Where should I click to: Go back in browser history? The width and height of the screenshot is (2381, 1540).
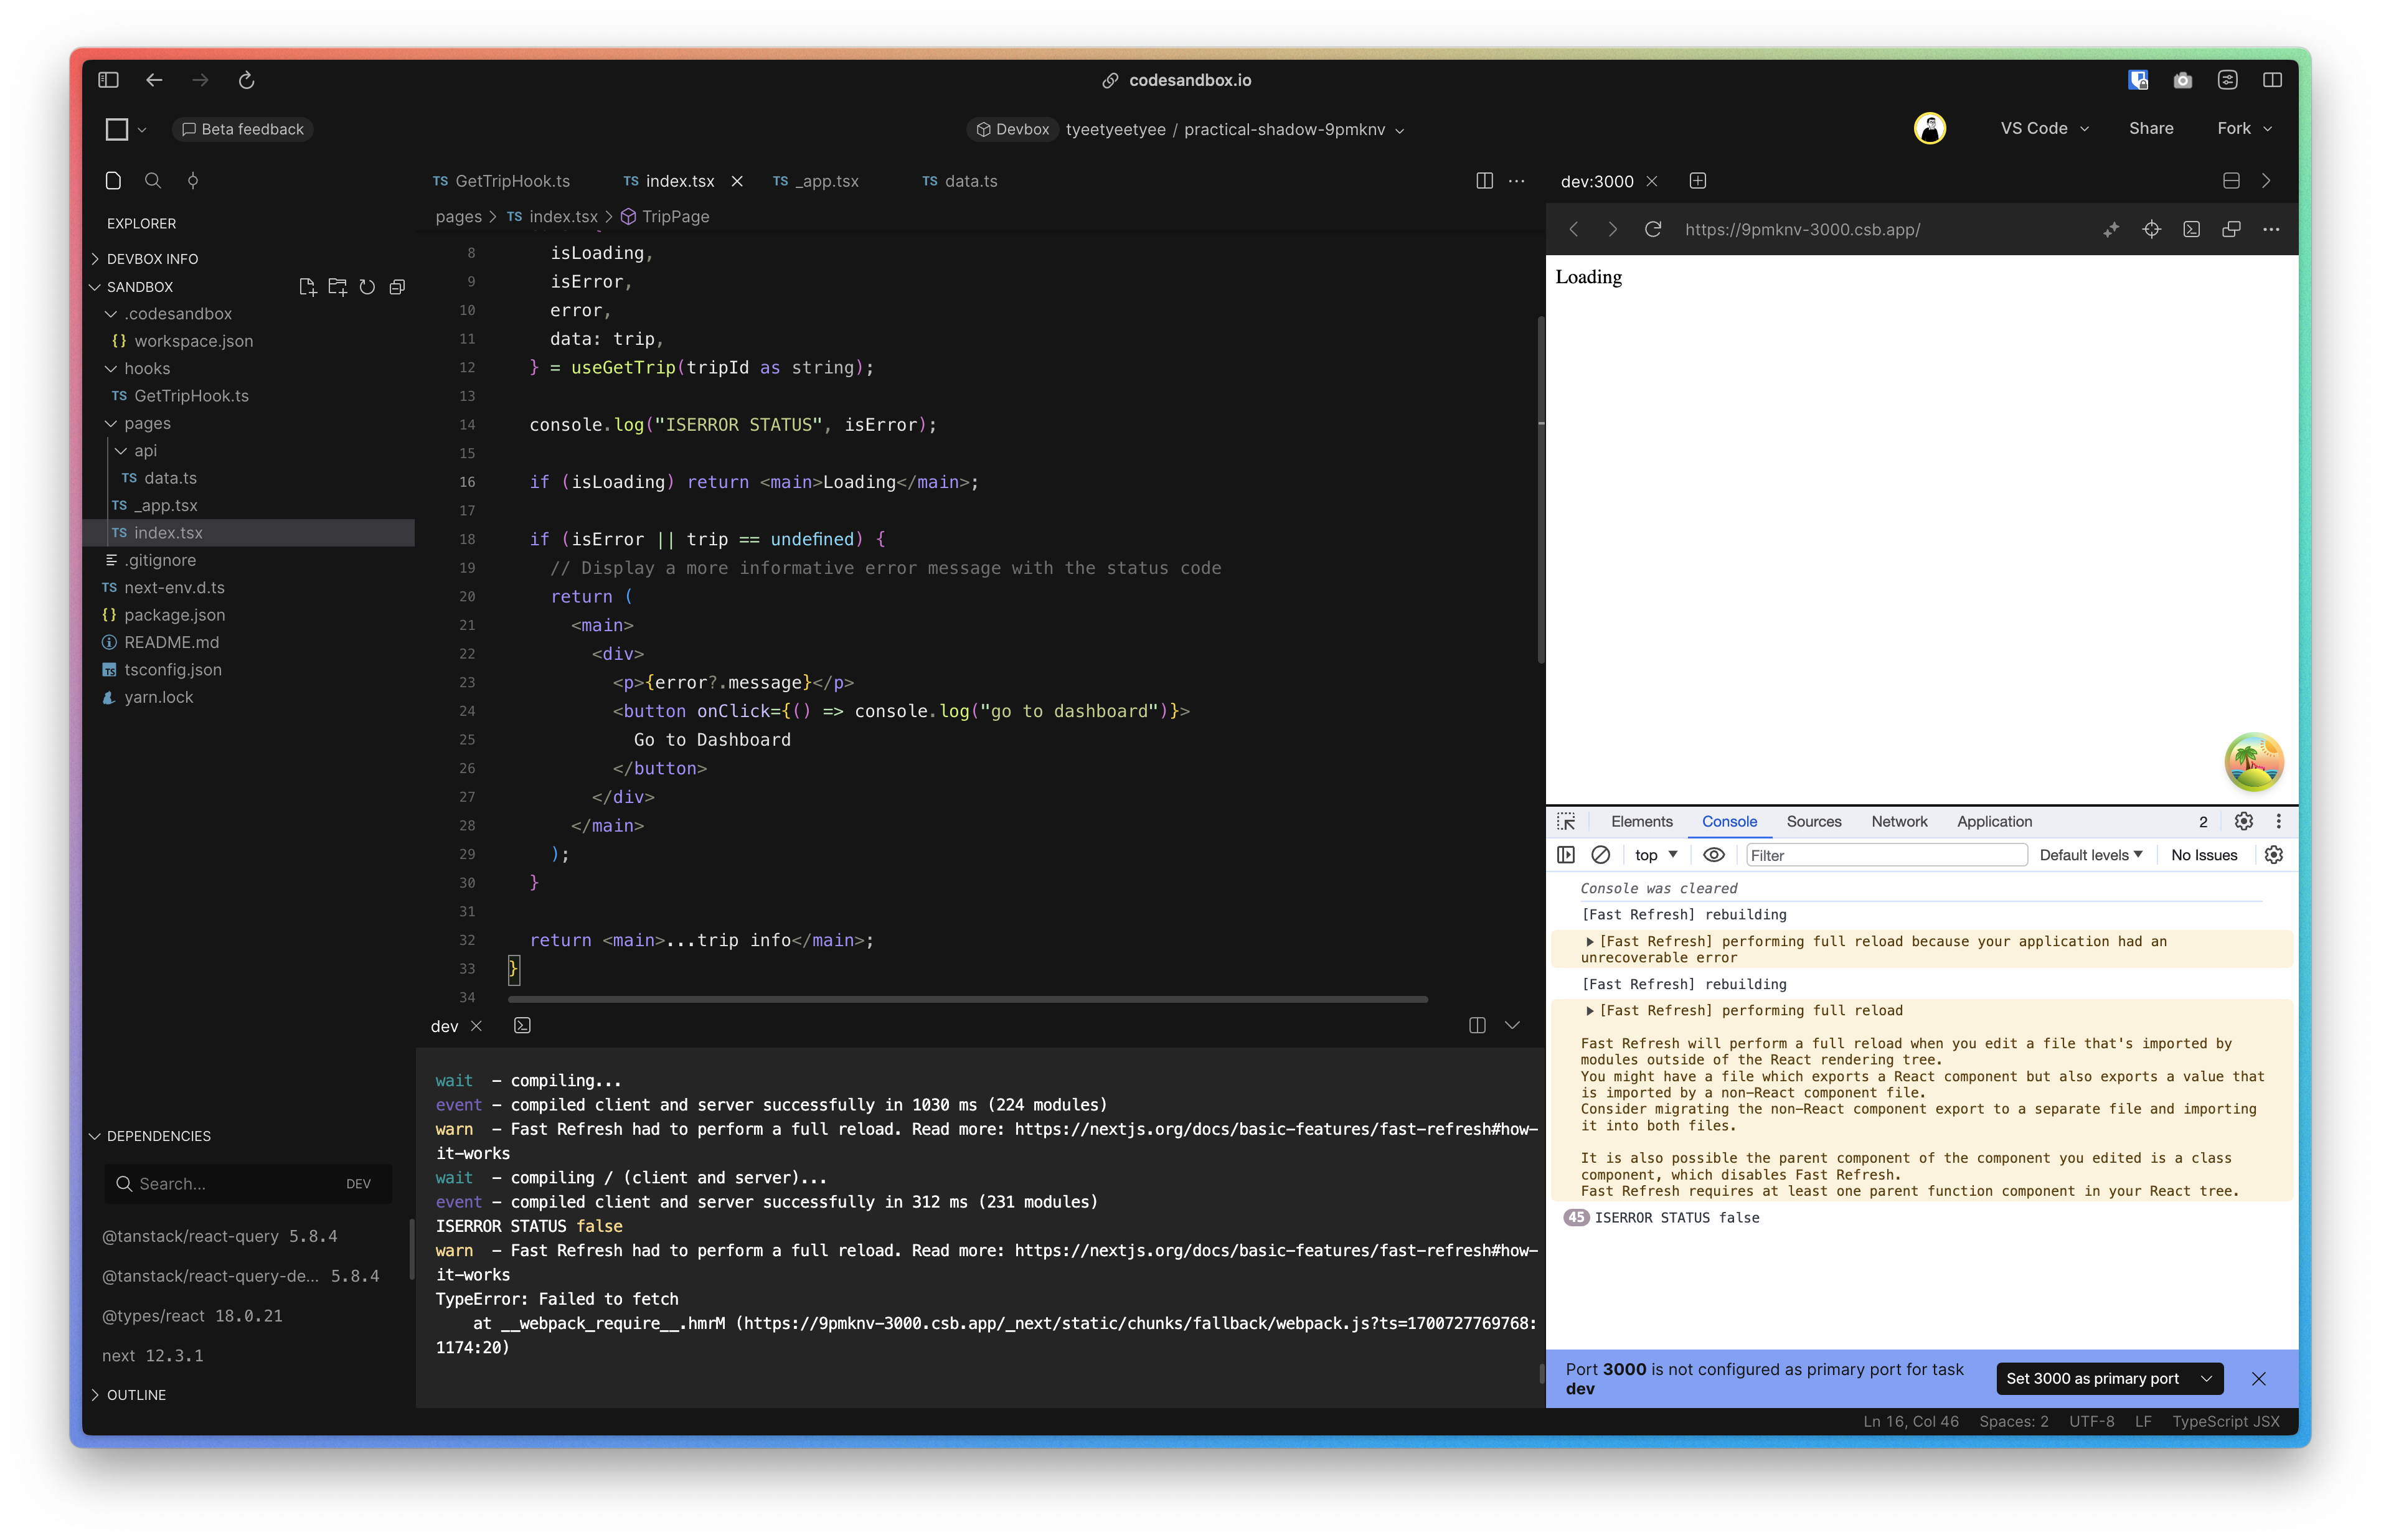(154, 80)
